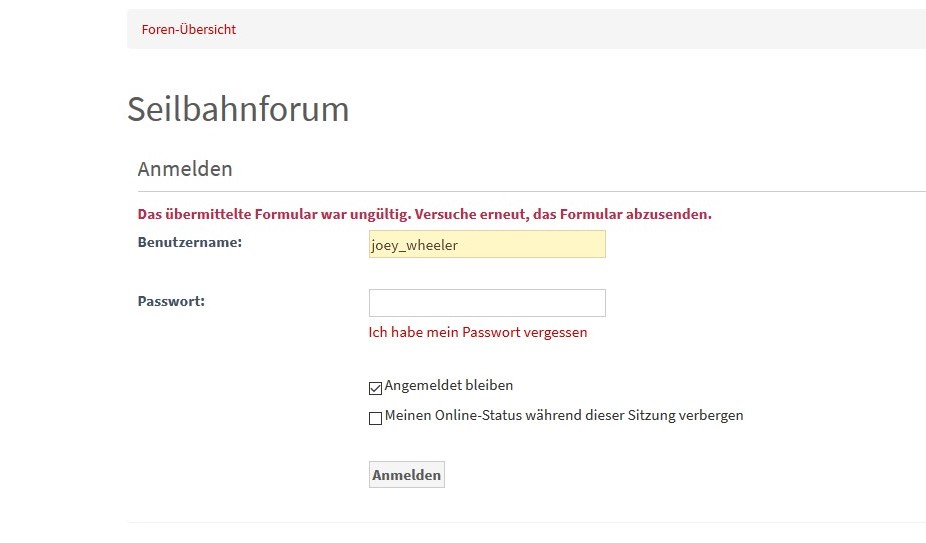926x543 pixels.
Task: Click the sentence 'Das übermittelte Formular war ungültig.'
Action: pos(273,214)
